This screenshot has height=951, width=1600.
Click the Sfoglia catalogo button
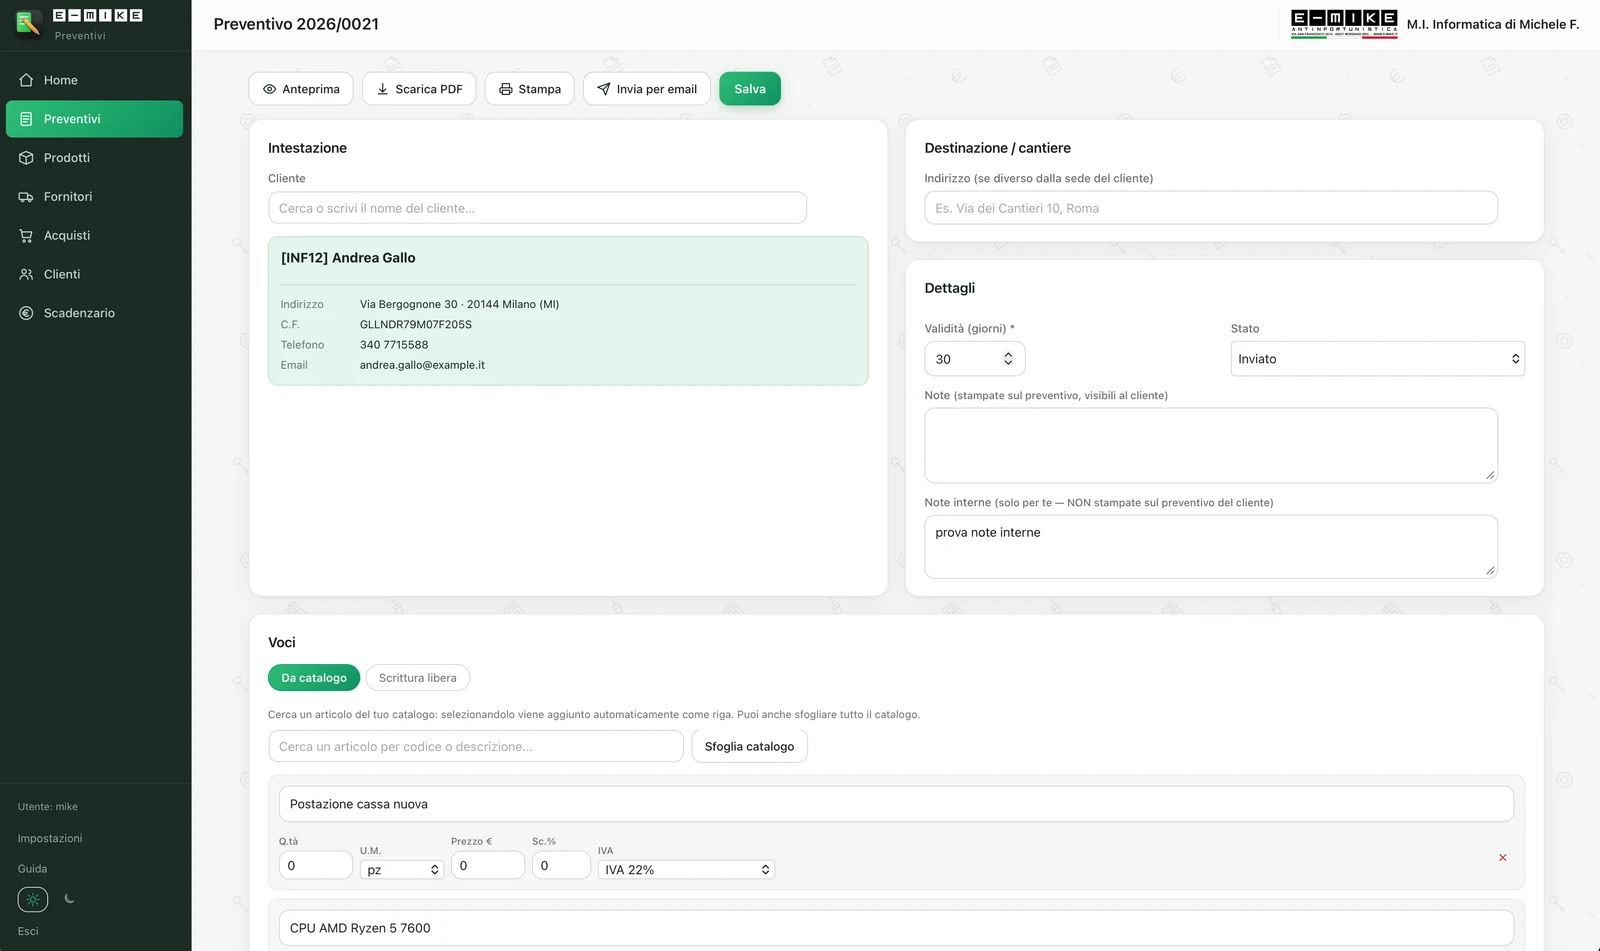pyautogui.click(x=749, y=747)
